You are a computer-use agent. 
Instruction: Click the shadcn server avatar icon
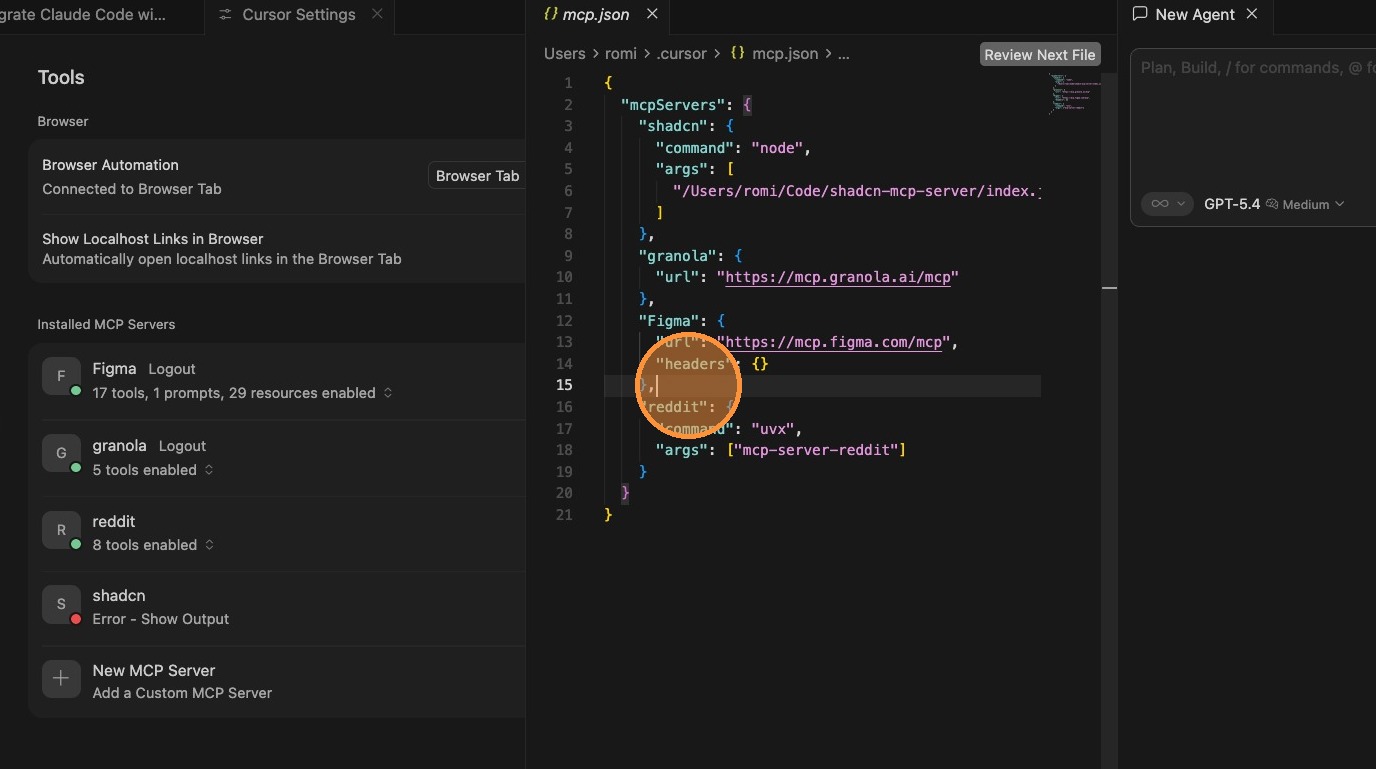pyautogui.click(x=61, y=604)
